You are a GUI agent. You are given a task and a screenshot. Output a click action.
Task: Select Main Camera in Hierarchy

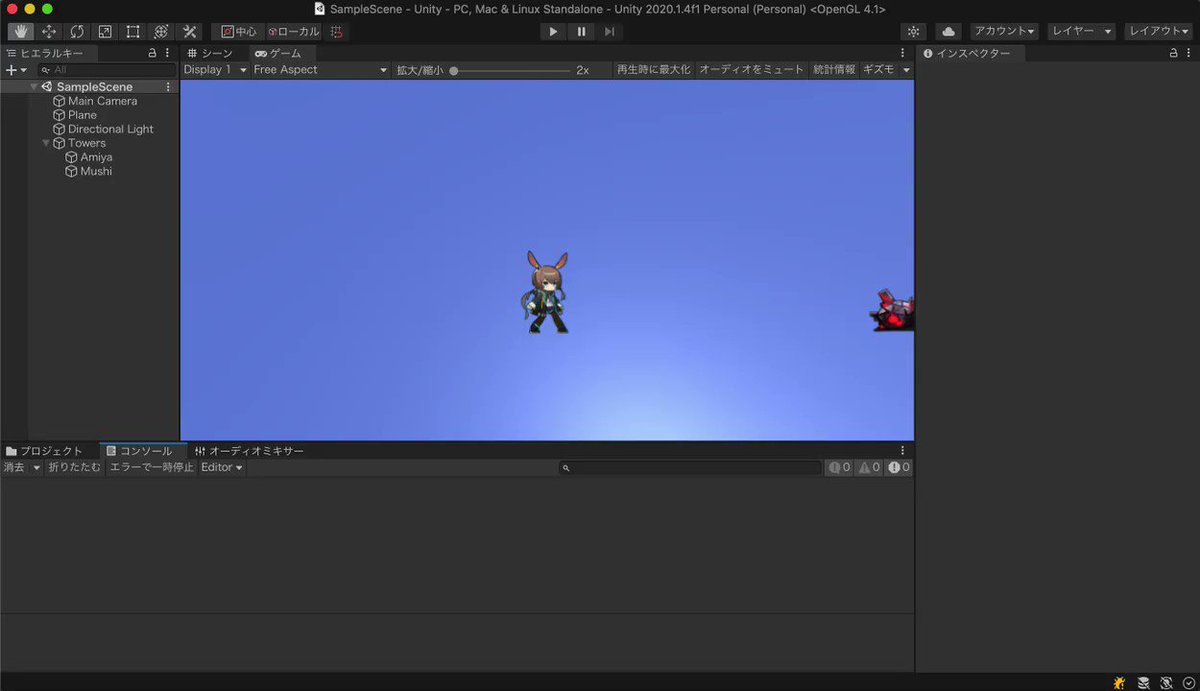pyautogui.click(x=102, y=101)
